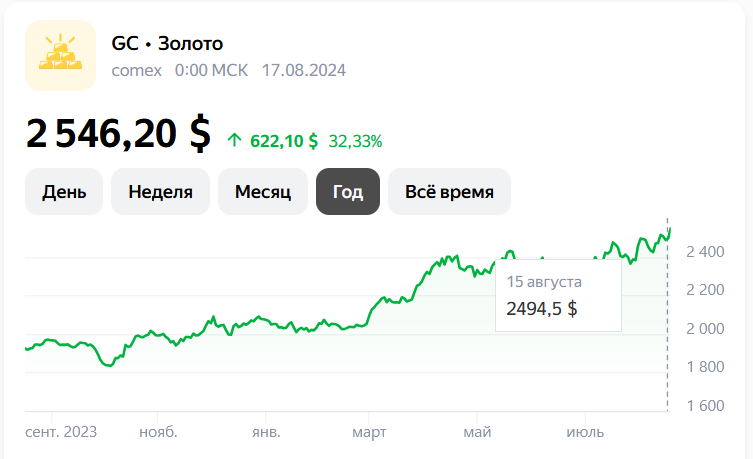Click the green upward arrow icon
The width and height of the screenshot is (753, 459).
234,141
